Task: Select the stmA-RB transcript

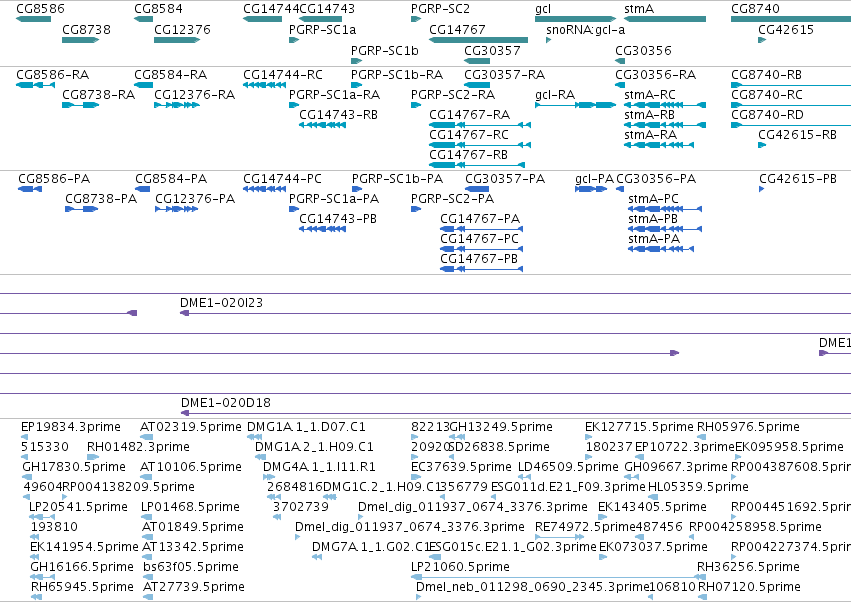Action: (665, 125)
